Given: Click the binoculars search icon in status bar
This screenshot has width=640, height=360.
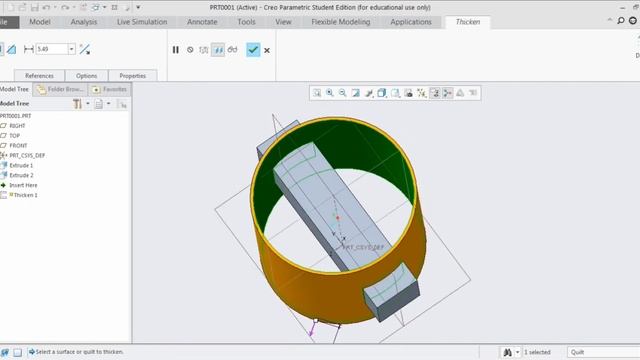Looking at the screenshot, I should [x=507, y=352].
